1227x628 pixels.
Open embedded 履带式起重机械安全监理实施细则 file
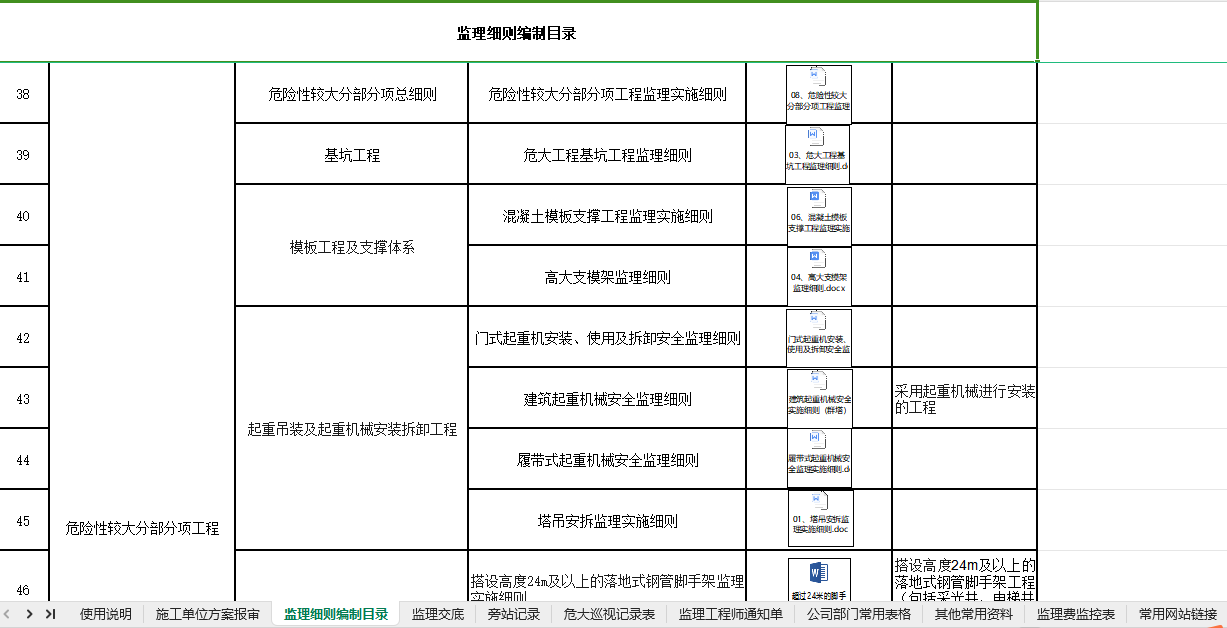click(x=818, y=460)
